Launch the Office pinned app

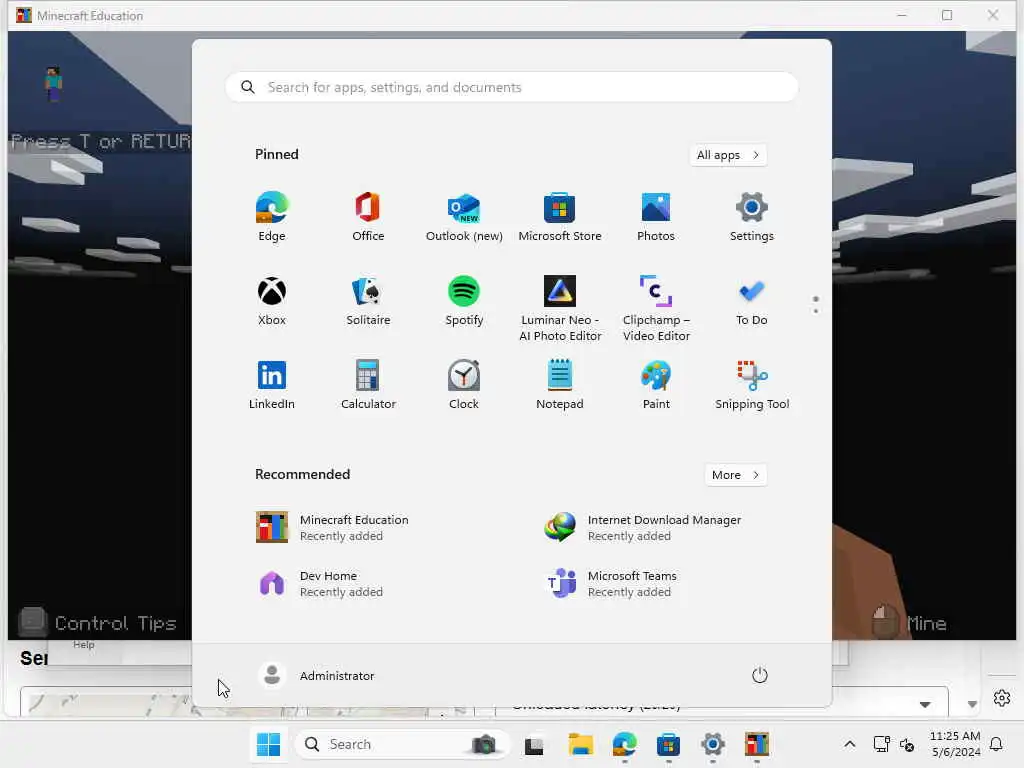(368, 217)
